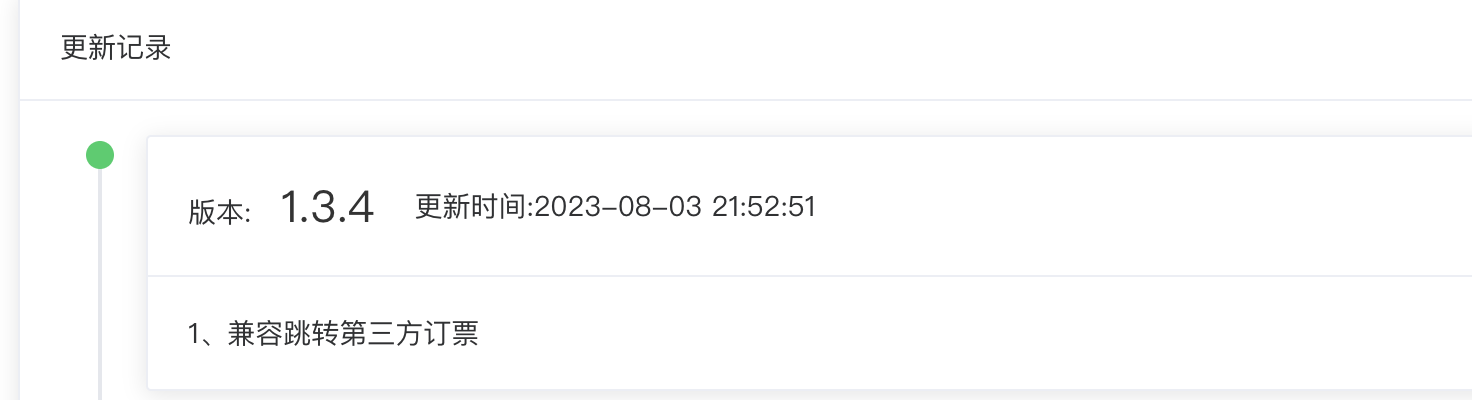Screen dimensions: 1472x400
Task: Click the time 21:52:51
Action: pyautogui.click(x=764, y=207)
